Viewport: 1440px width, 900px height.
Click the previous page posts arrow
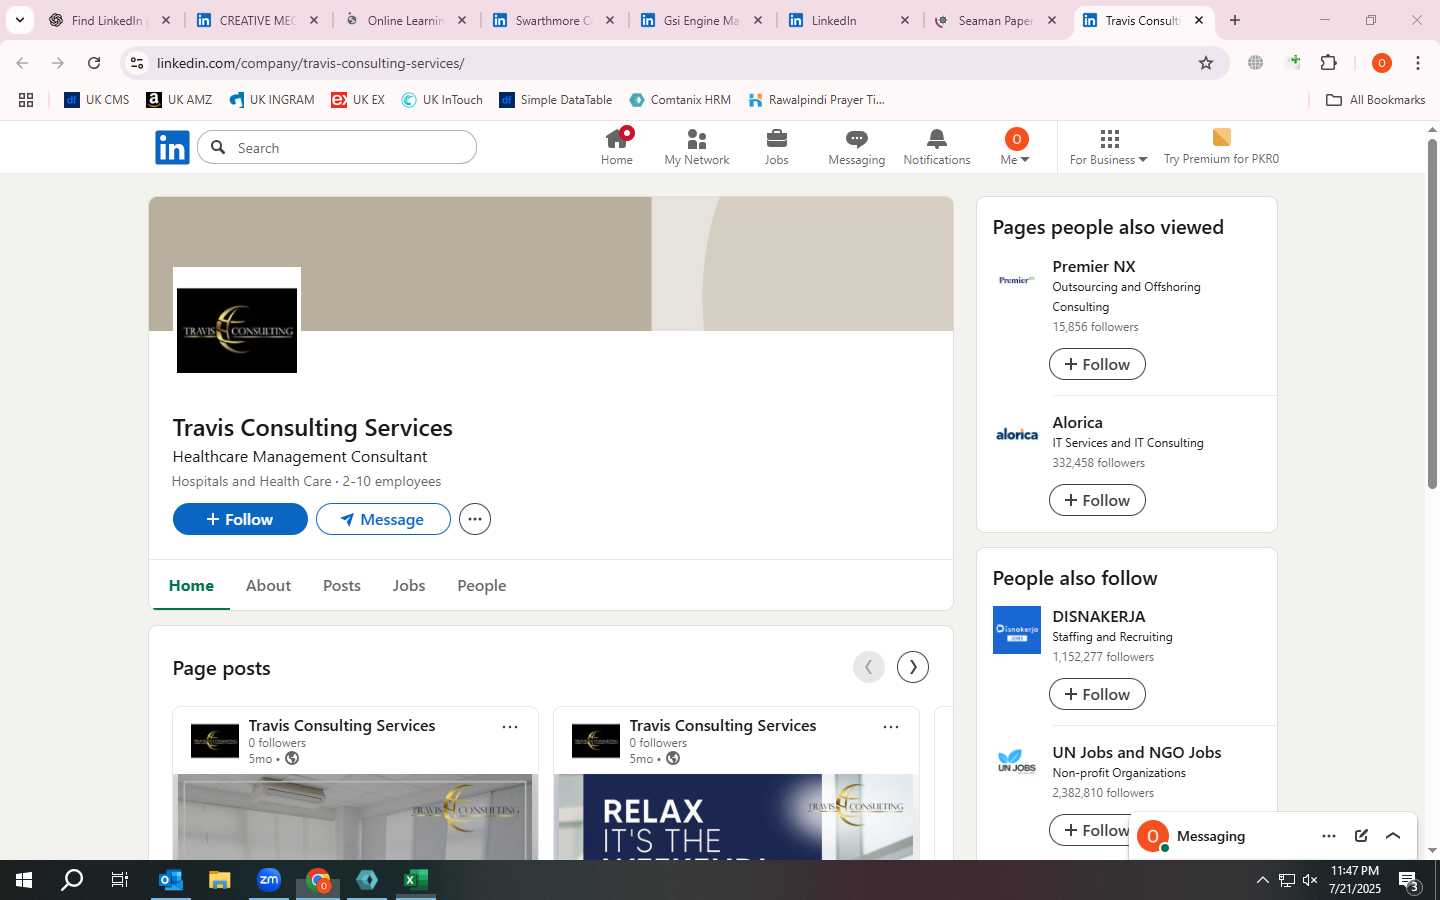869,667
